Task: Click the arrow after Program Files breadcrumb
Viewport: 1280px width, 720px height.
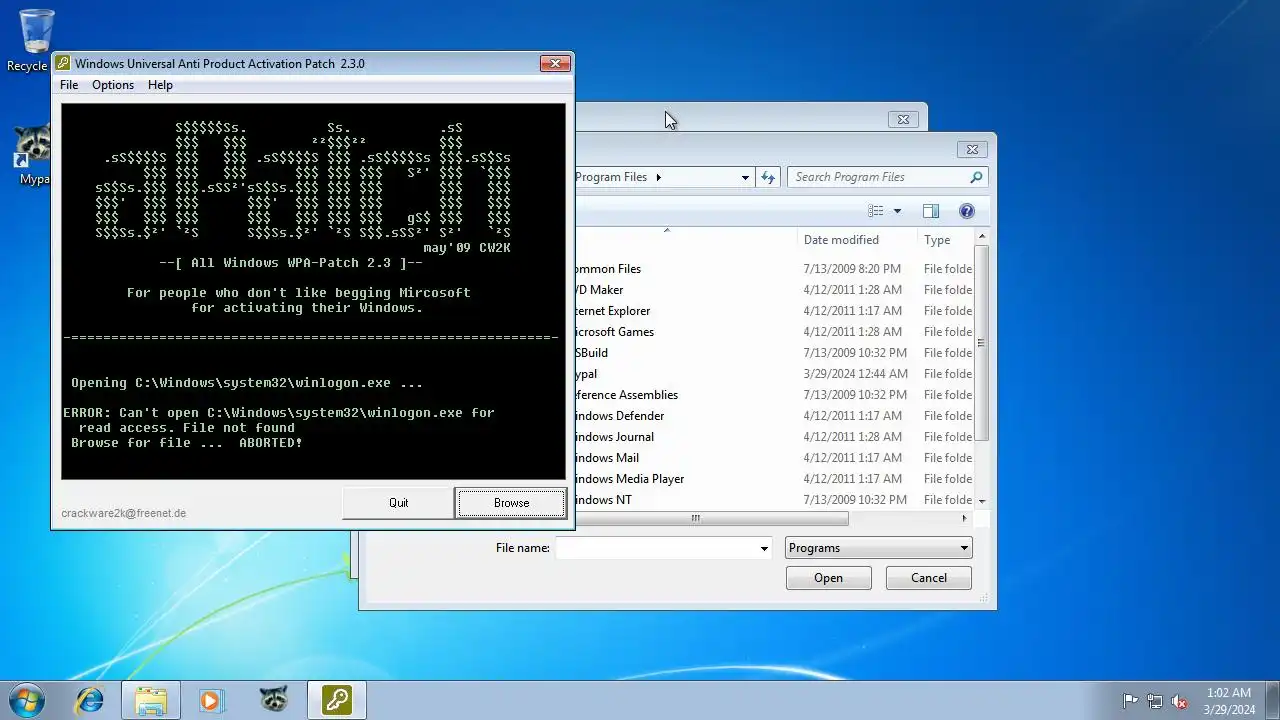Action: point(658,177)
